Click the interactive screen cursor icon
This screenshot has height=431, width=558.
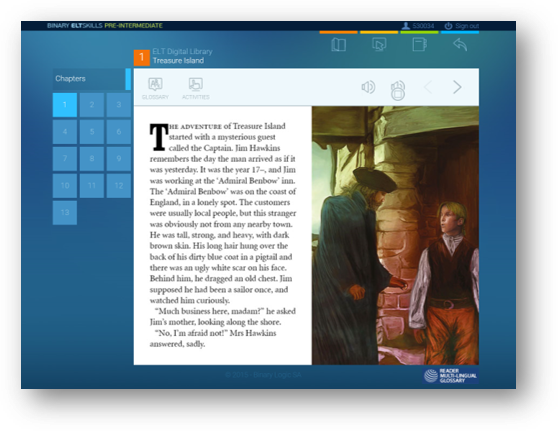tap(379, 45)
